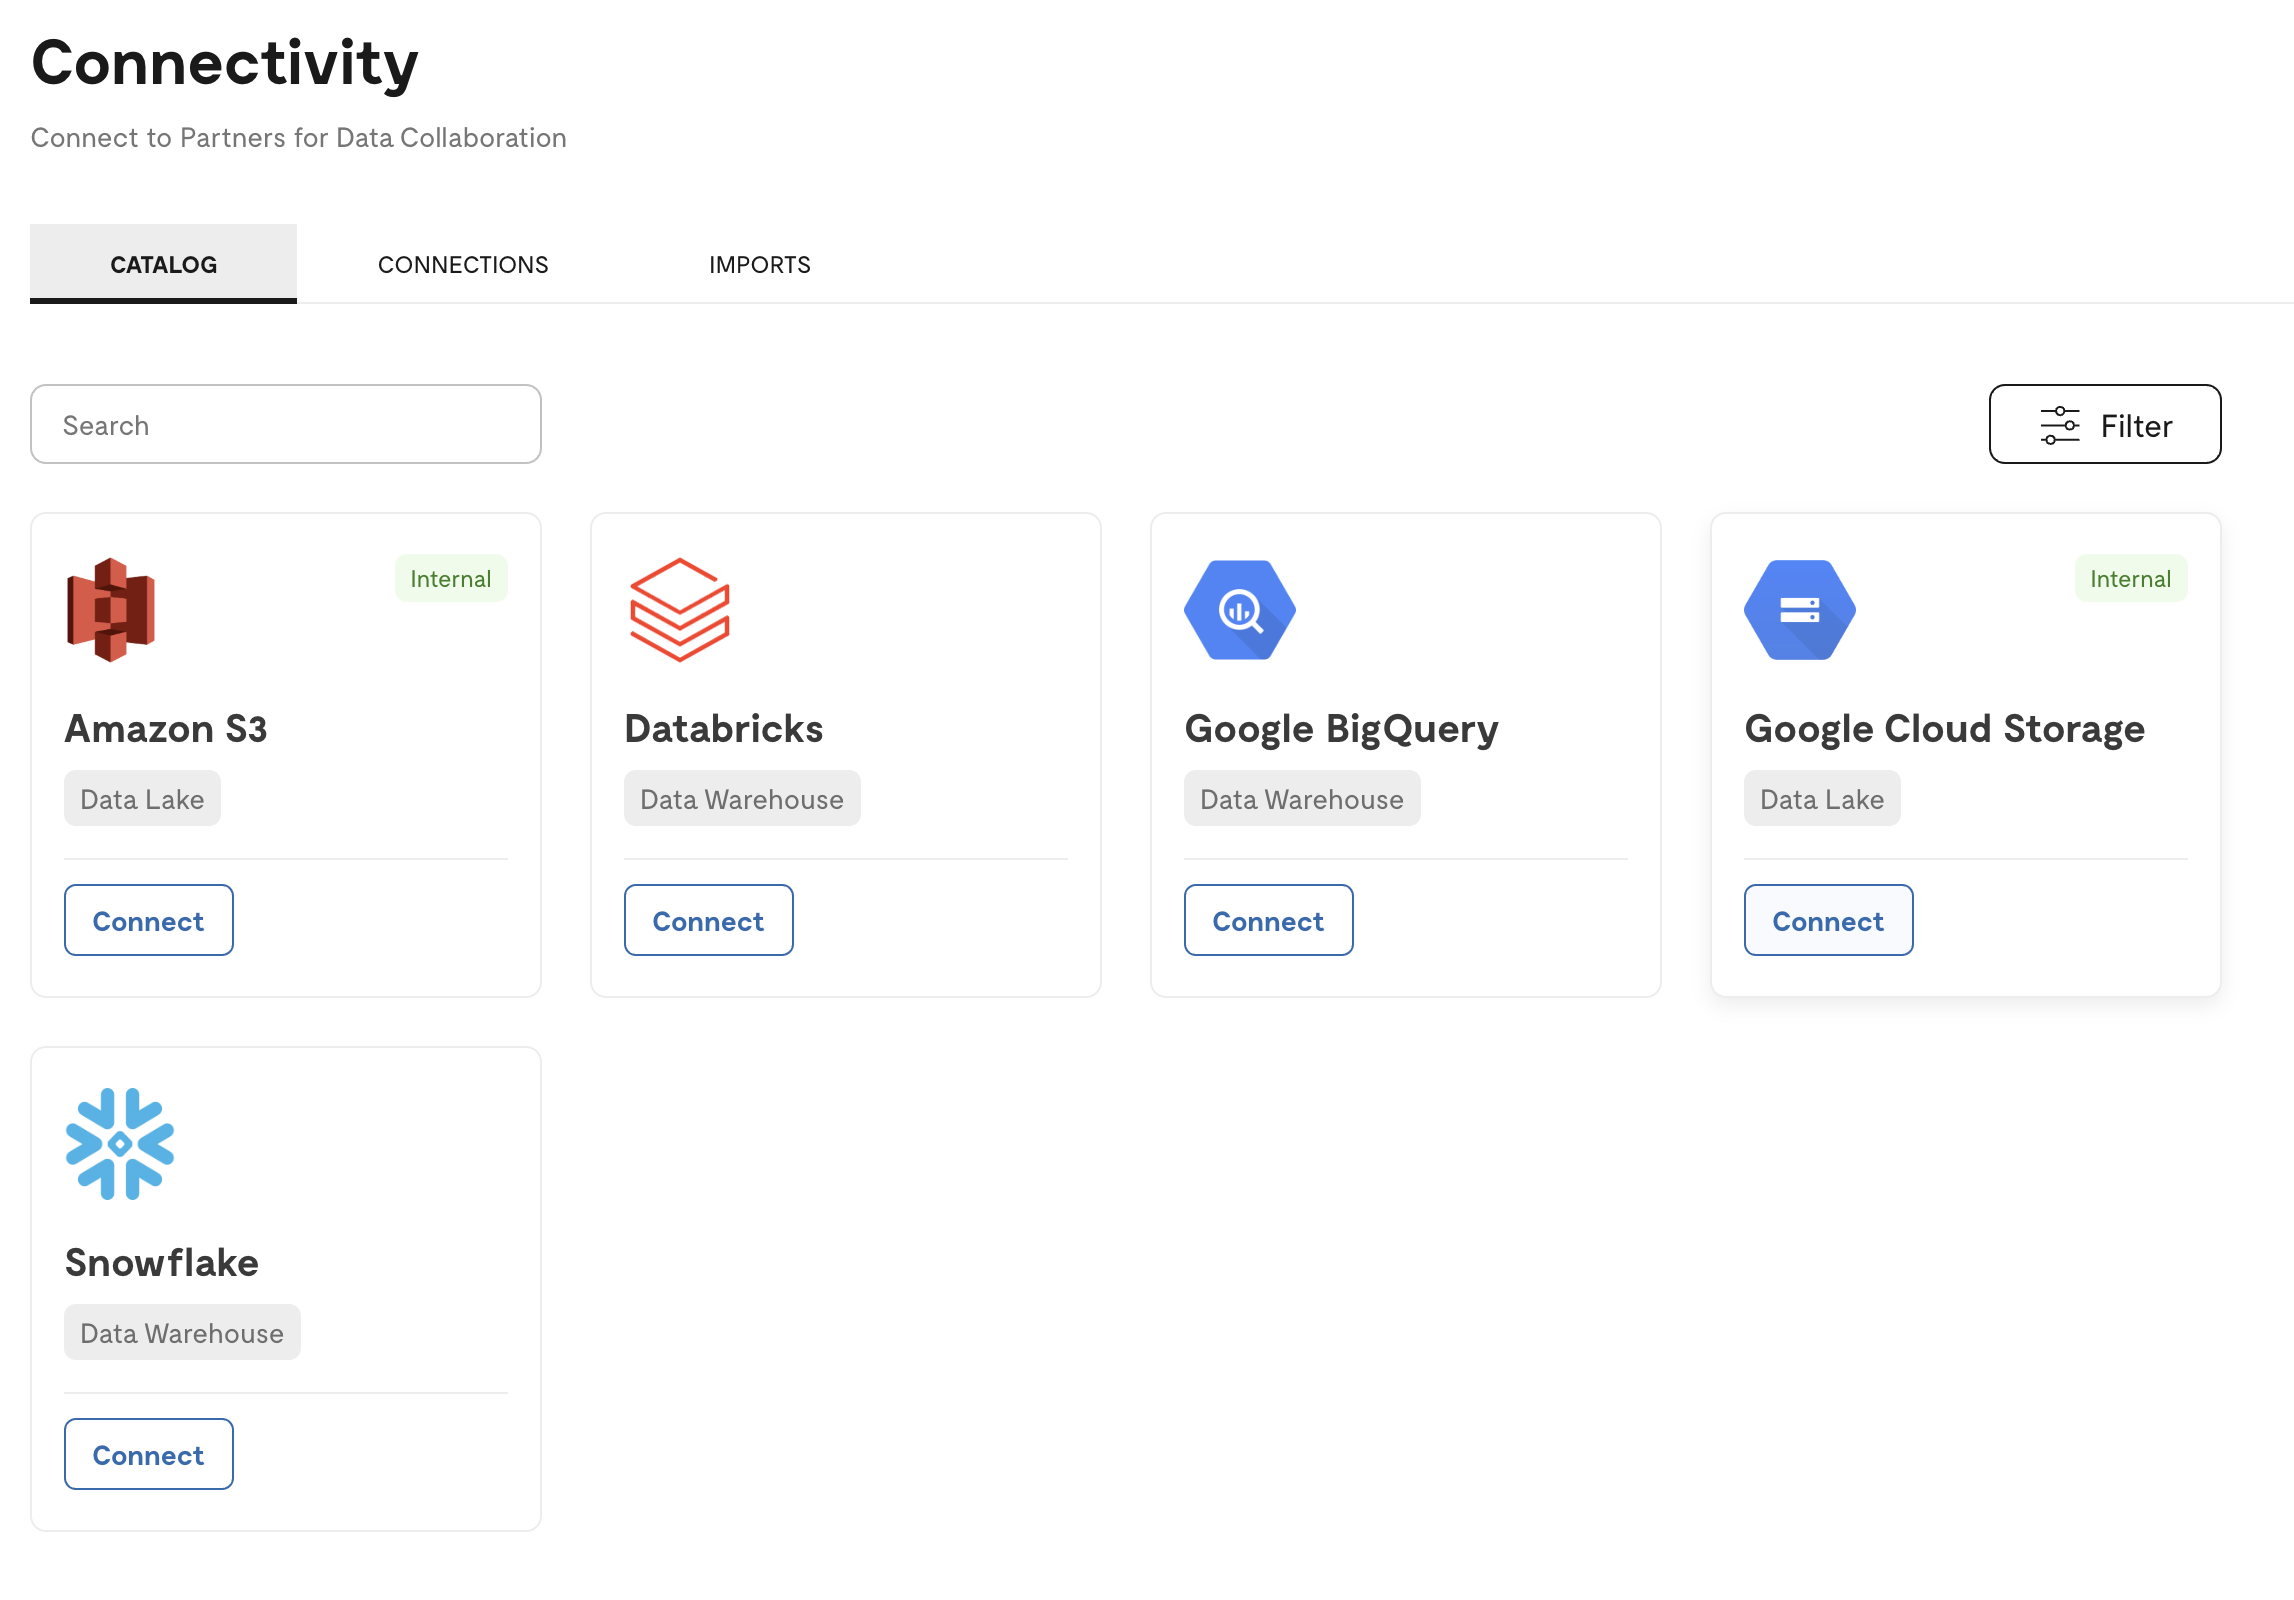Click the Amazon S3 logo icon
The height and width of the screenshot is (1600, 2294).
(x=111, y=610)
